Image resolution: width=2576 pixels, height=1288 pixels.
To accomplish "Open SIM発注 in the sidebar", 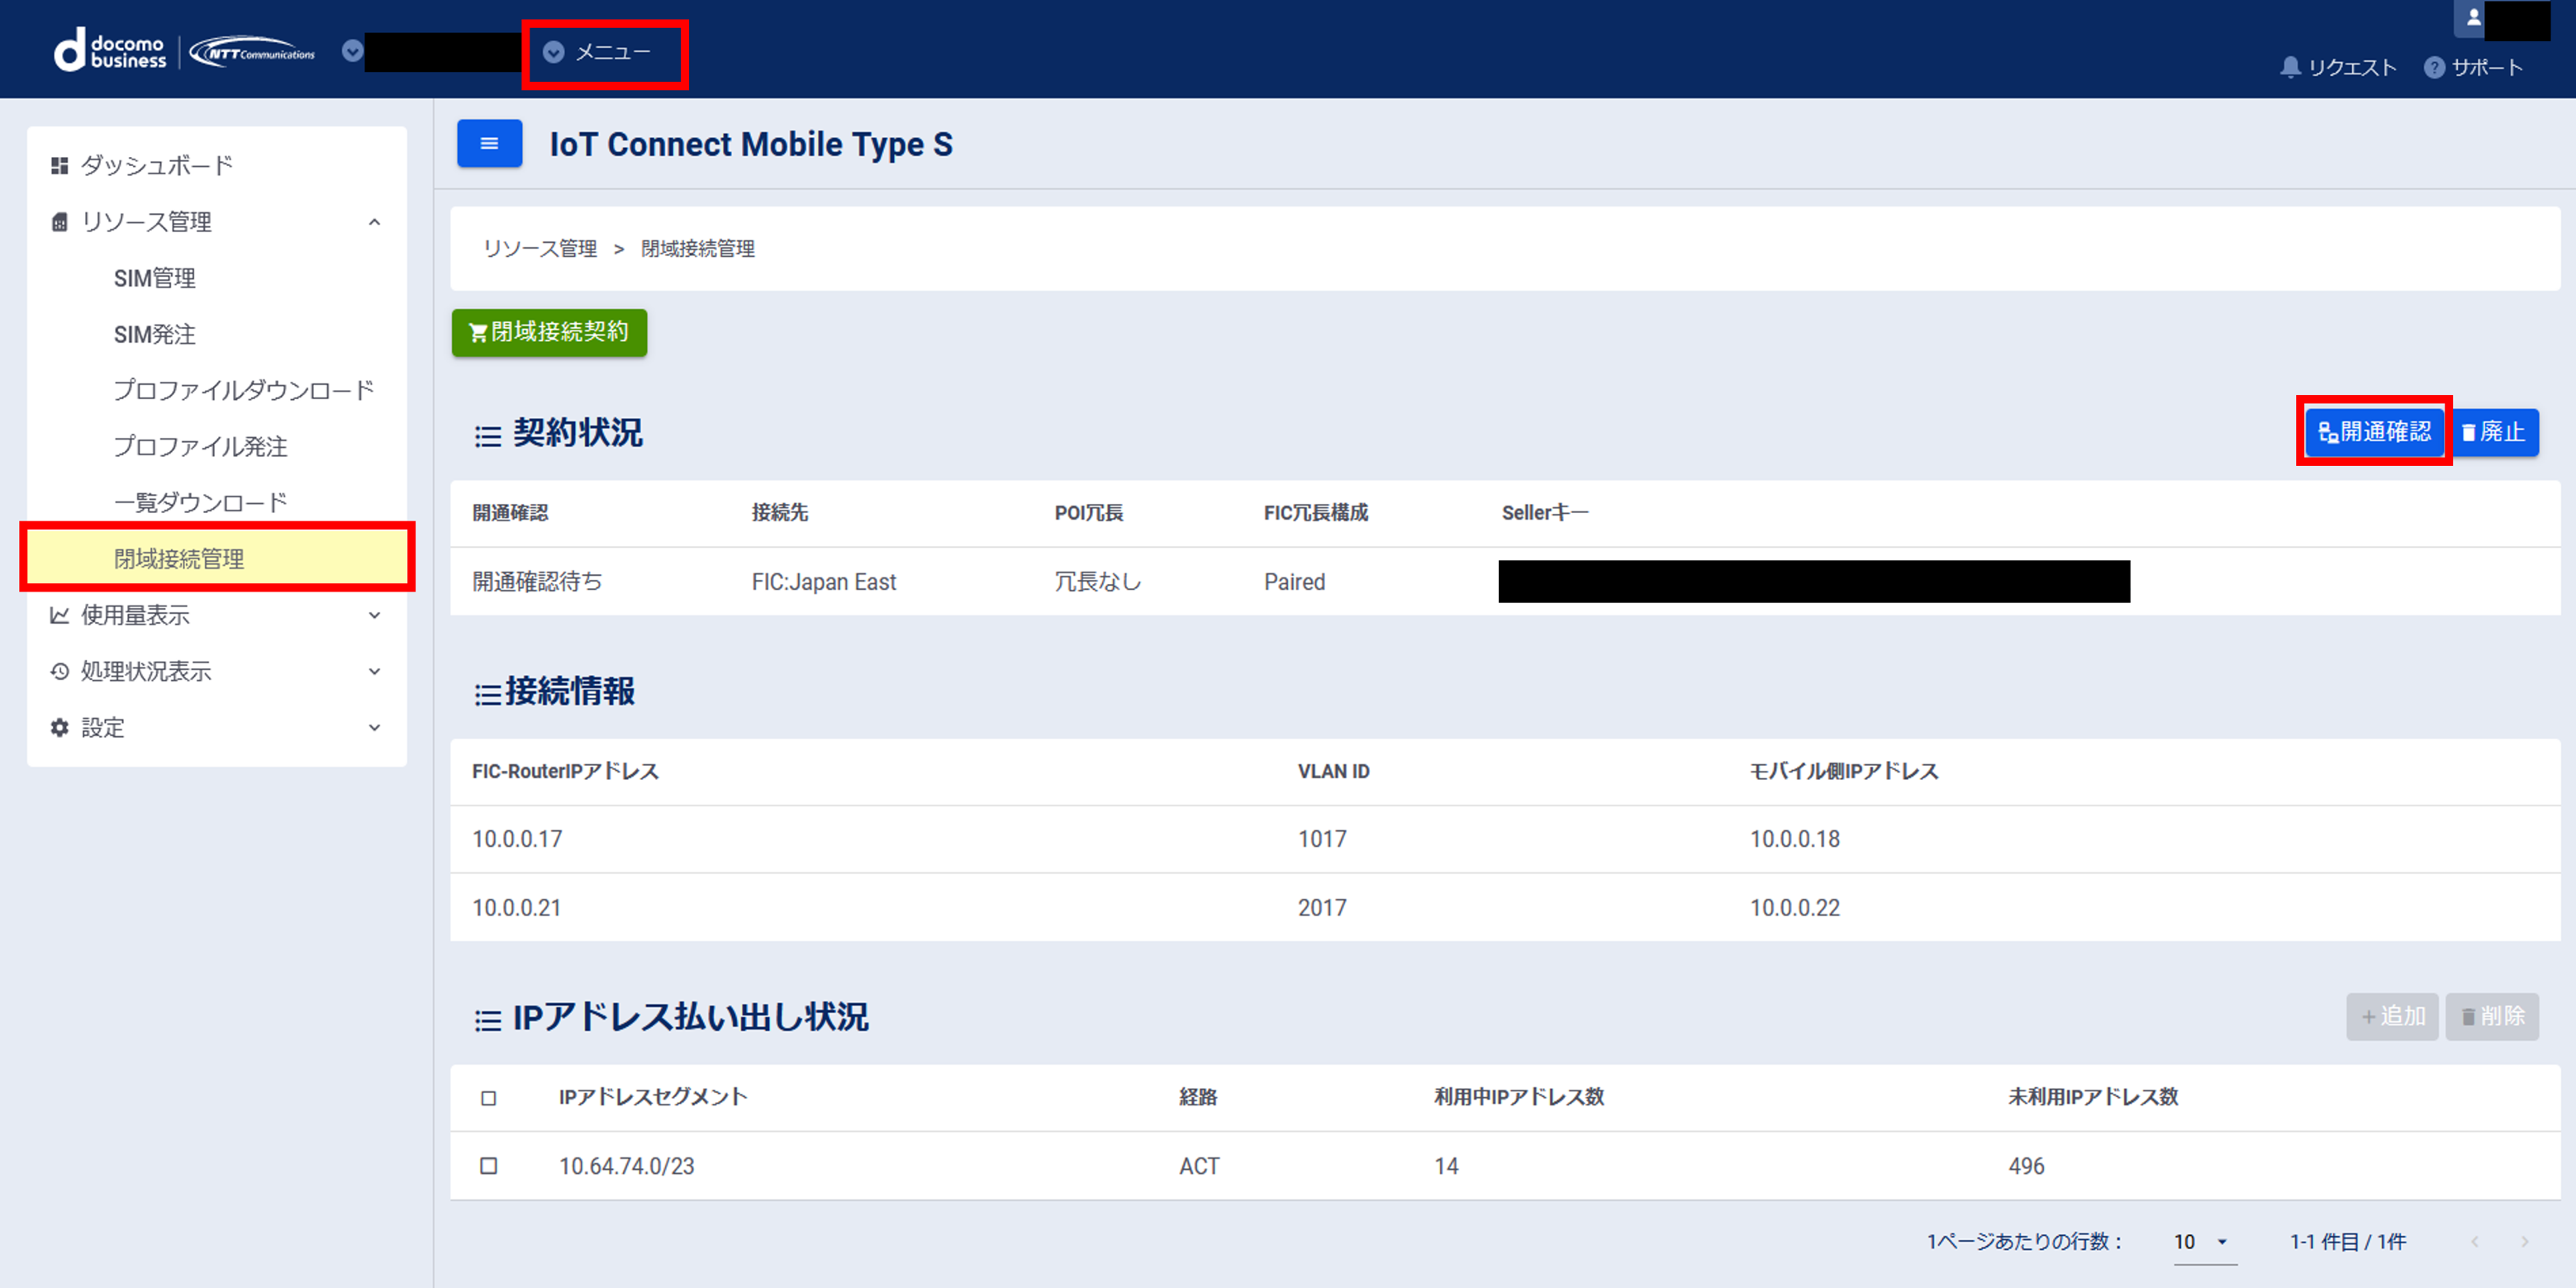I will [x=155, y=334].
